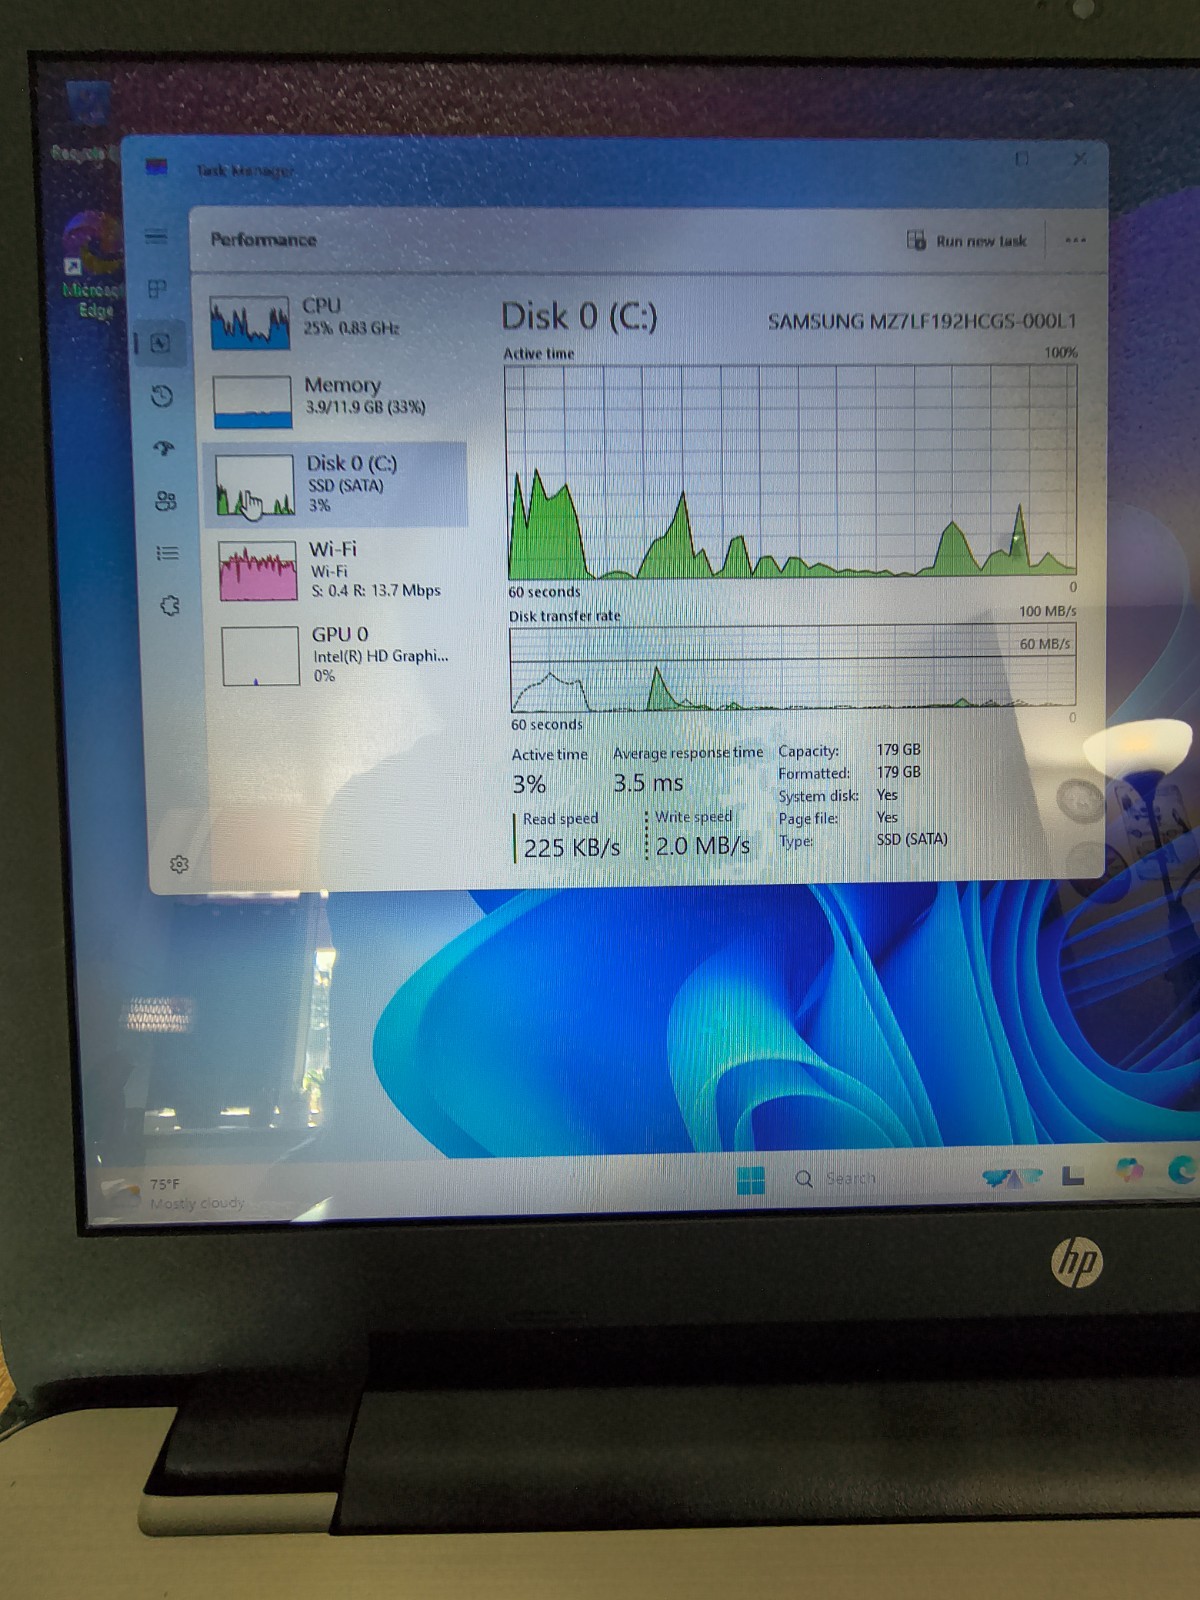Click the 2.0 MB/s write speed value
Screen dimensions: 1200x1600
point(703,846)
